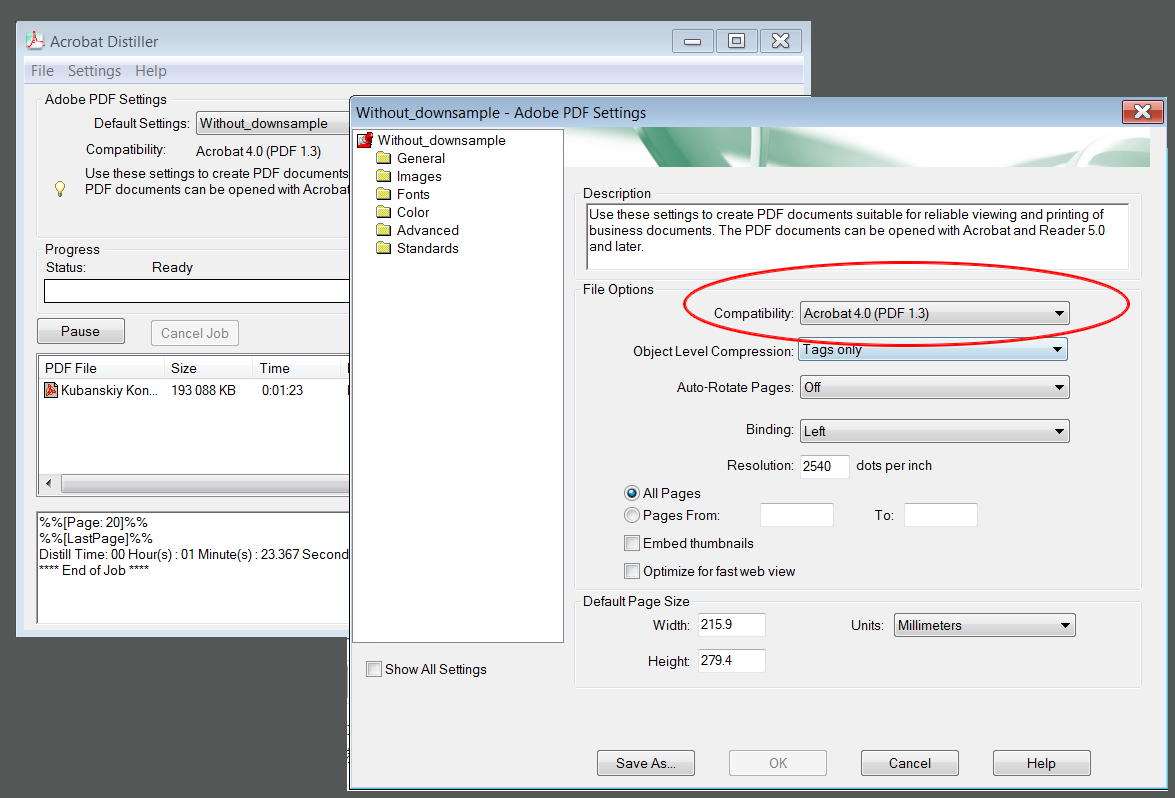The height and width of the screenshot is (798, 1175).
Task: Enable Optimize for fast web view
Action: (x=632, y=571)
